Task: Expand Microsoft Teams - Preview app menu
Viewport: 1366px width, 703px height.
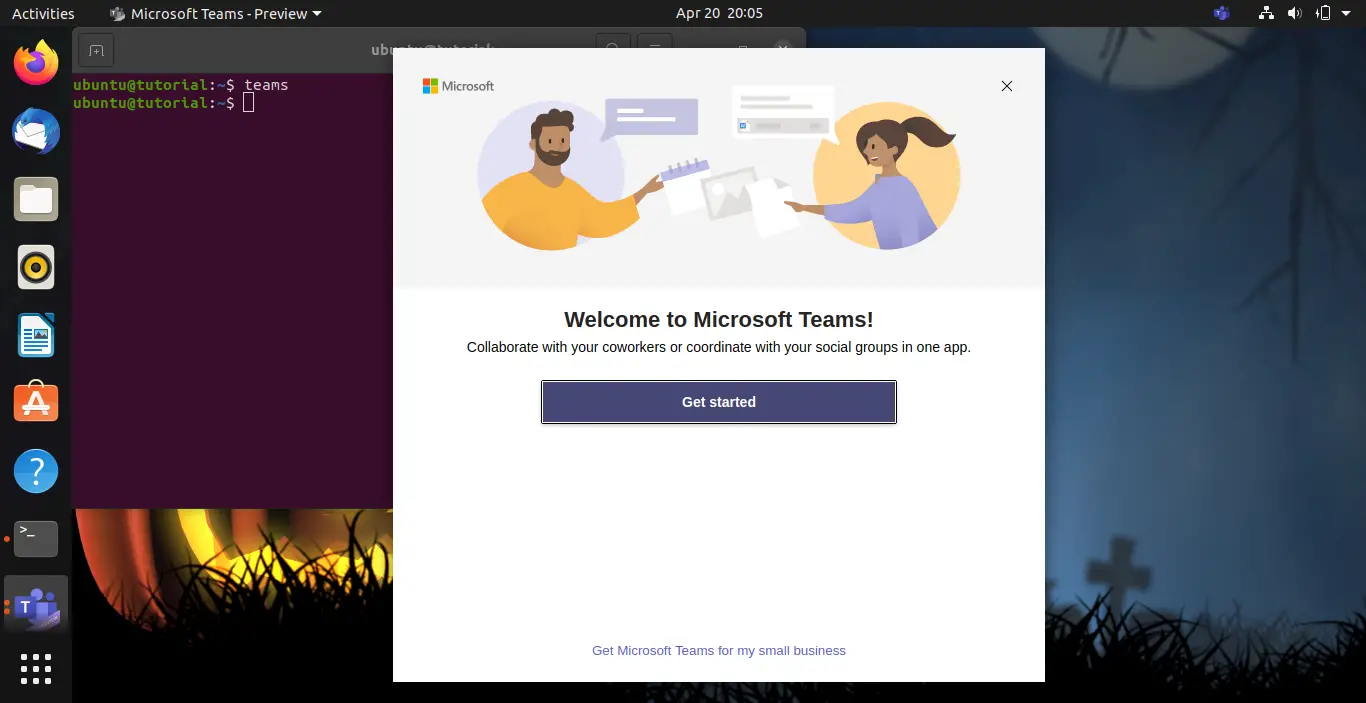Action: coord(216,13)
